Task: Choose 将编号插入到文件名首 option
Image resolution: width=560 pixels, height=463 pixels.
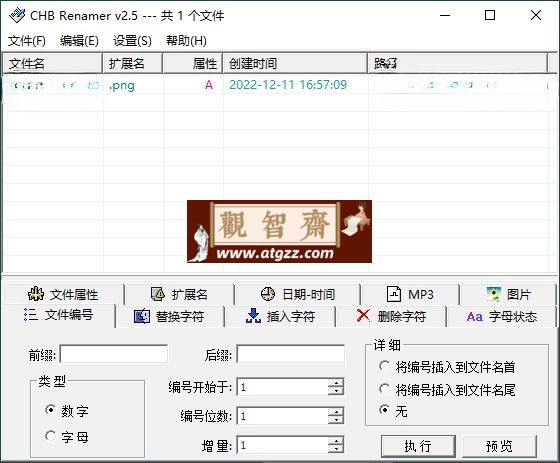Action: click(384, 366)
